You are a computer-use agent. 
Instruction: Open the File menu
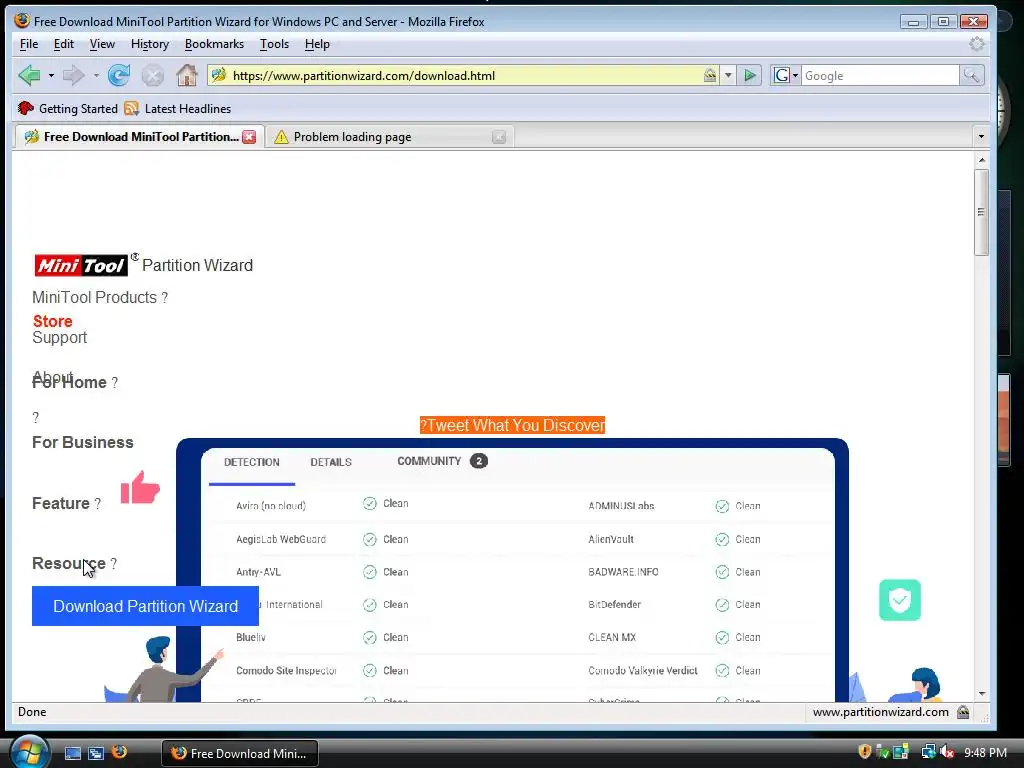pyautogui.click(x=29, y=44)
